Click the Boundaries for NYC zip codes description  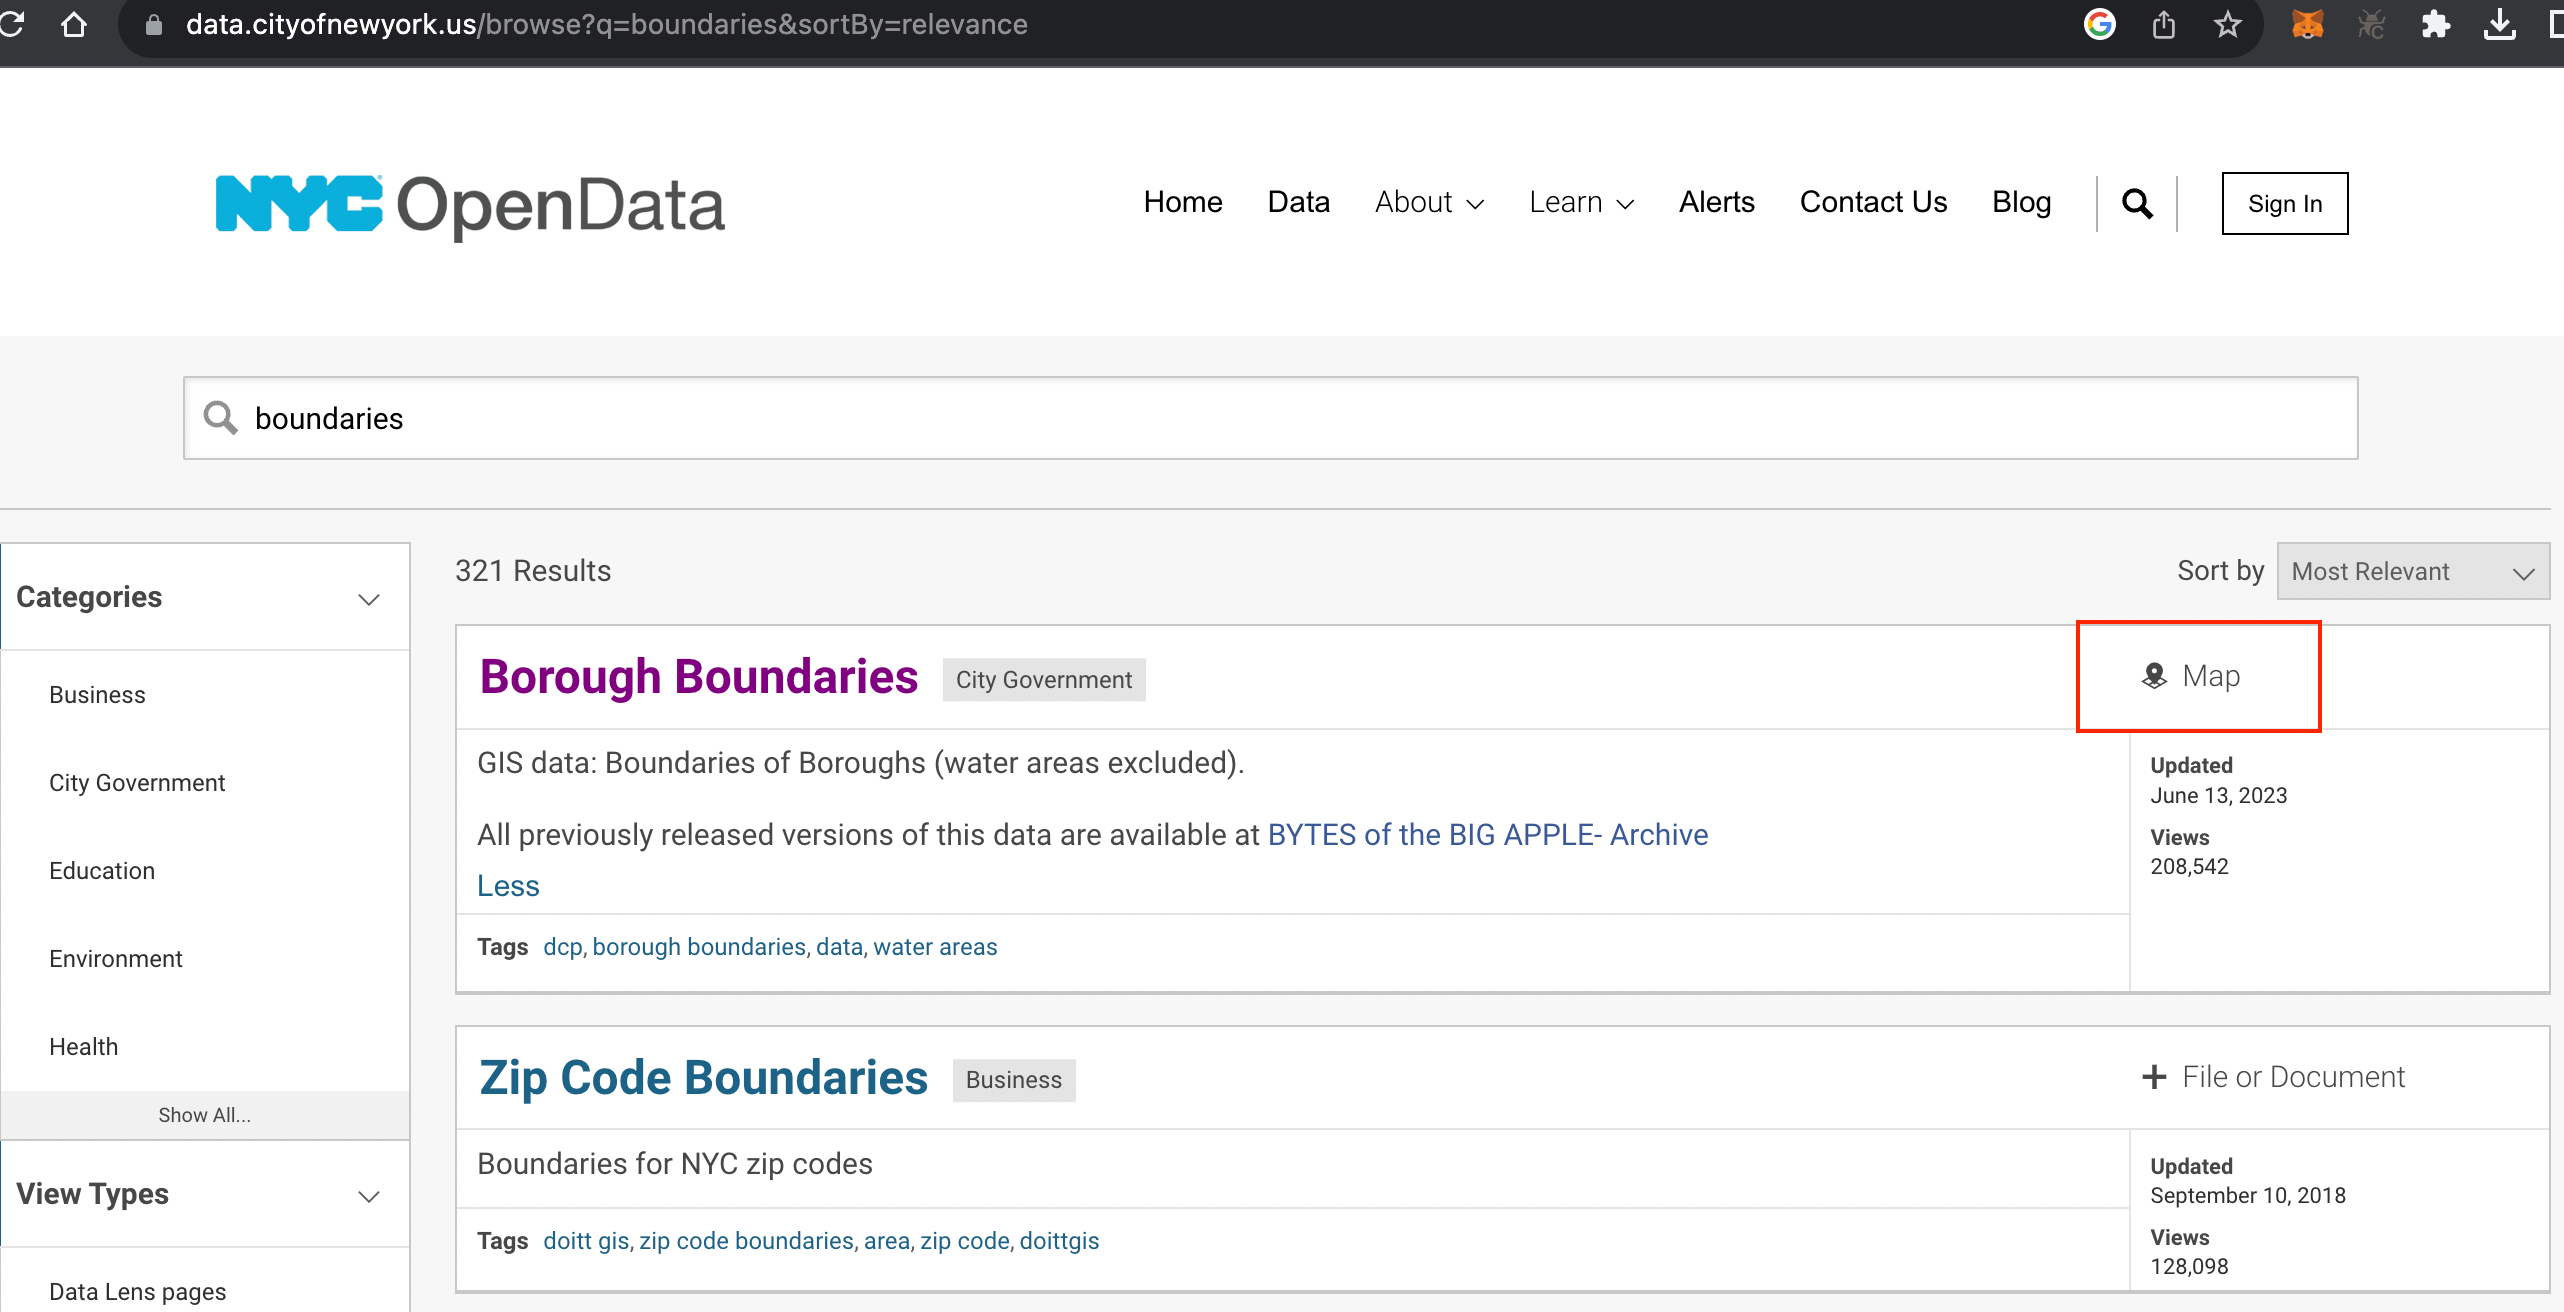[675, 1164]
